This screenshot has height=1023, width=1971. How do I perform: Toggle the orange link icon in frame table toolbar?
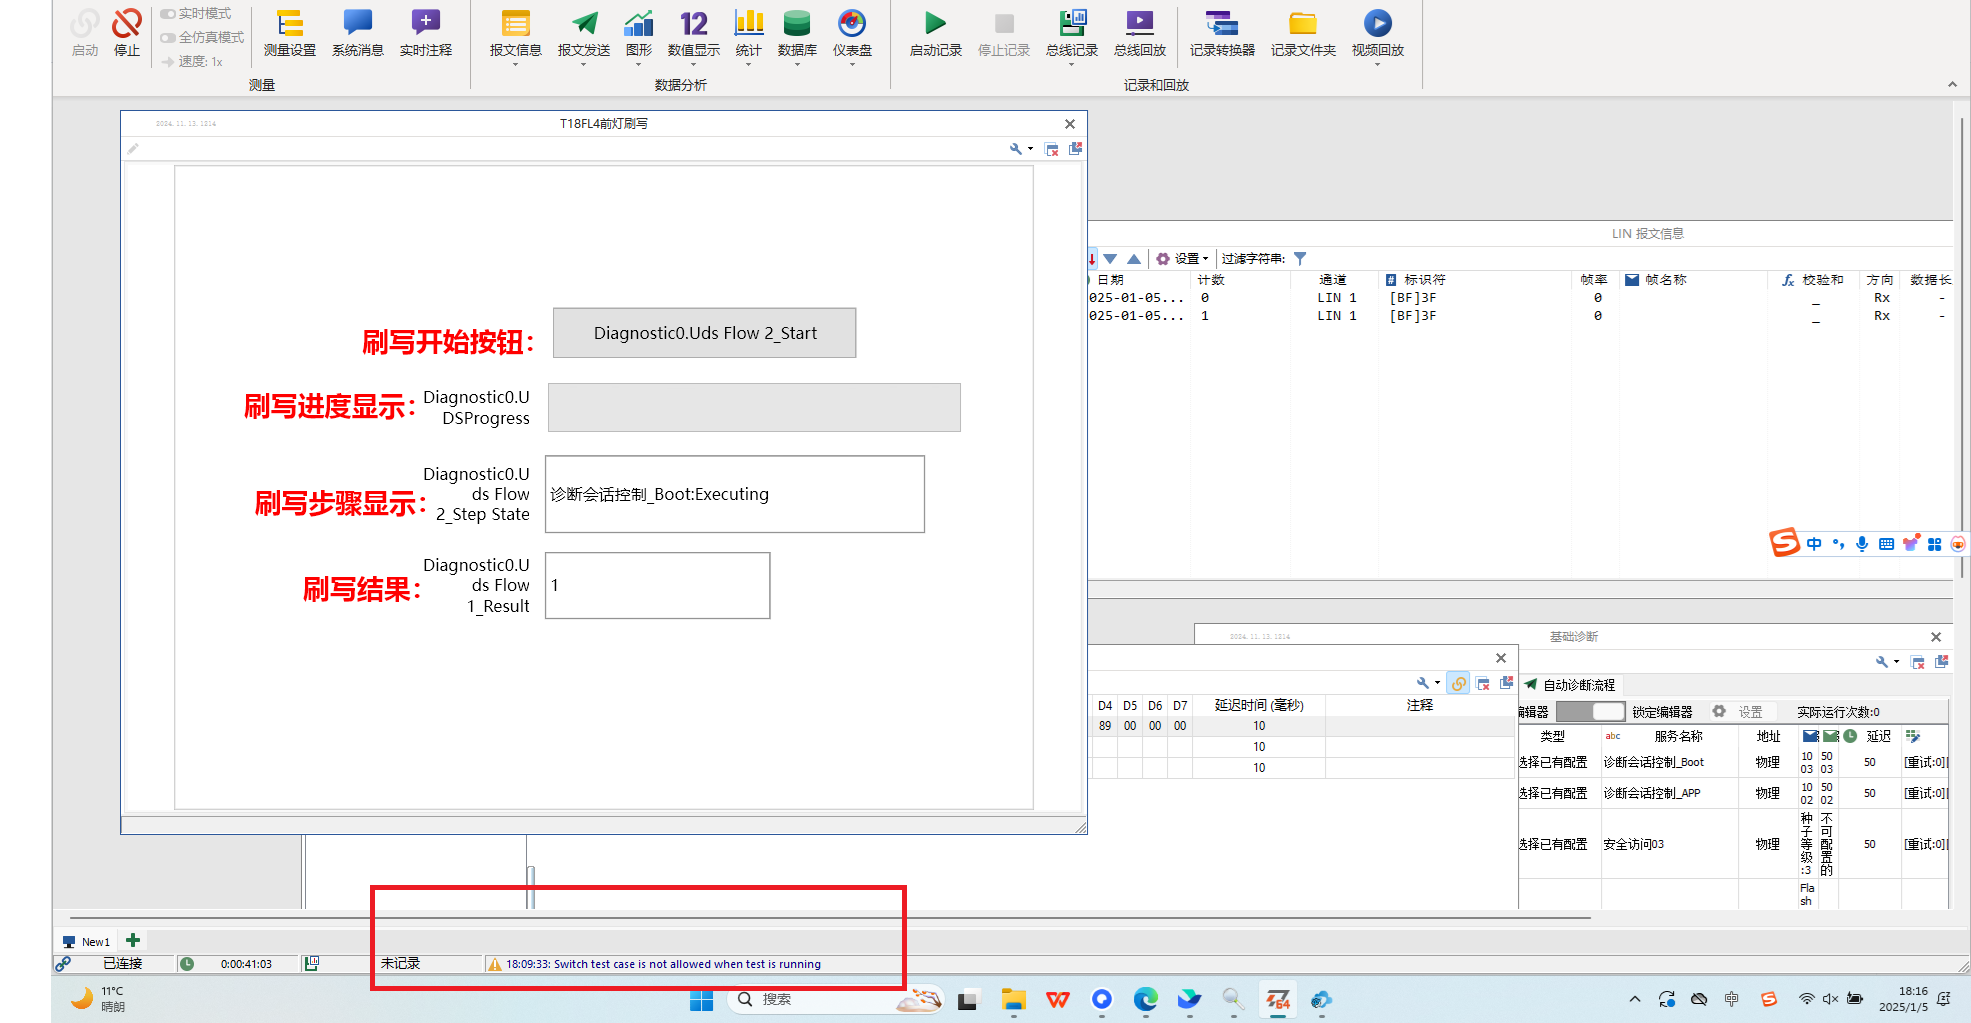1459,684
